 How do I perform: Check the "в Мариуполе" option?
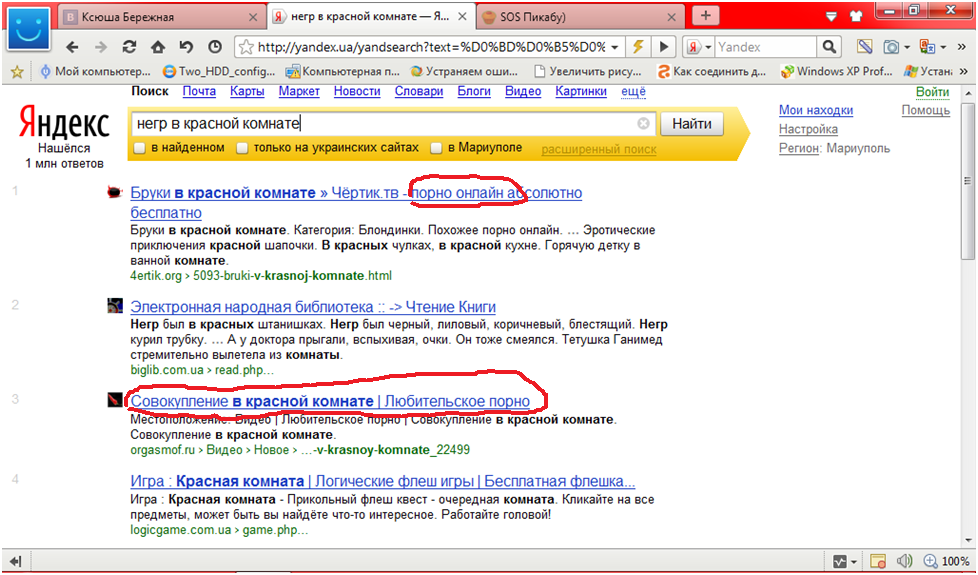(436, 148)
